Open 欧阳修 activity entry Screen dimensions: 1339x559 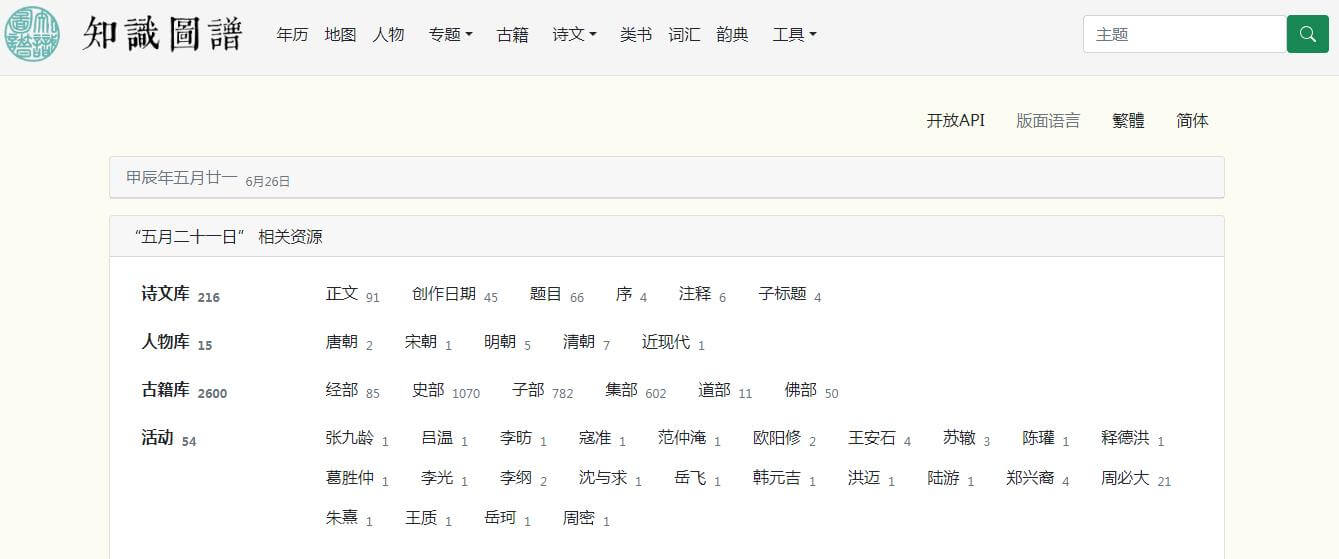coord(777,438)
